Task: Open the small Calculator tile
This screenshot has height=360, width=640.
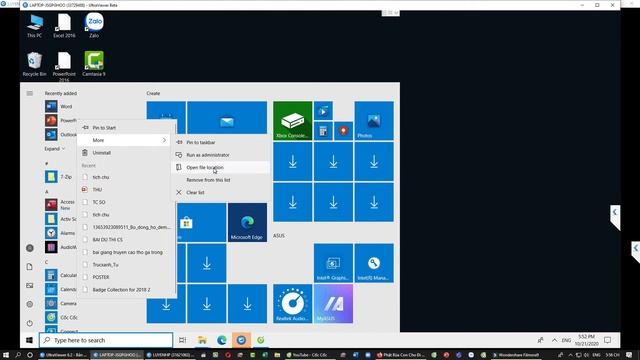Action: point(323,131)
